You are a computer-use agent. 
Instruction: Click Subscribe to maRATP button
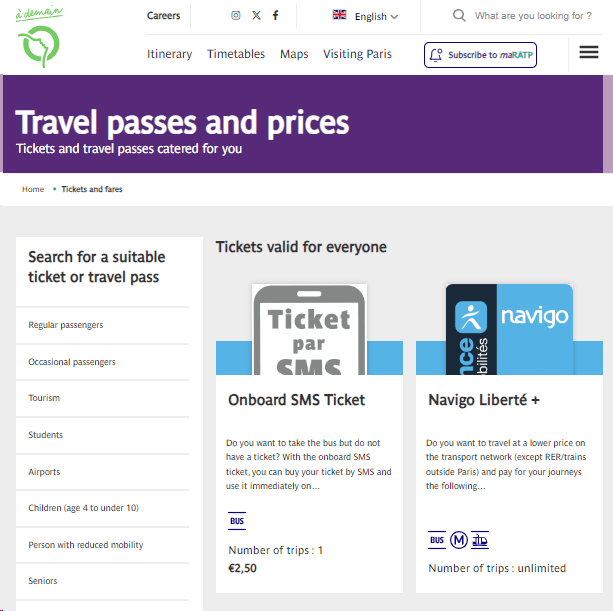click(x=480, y=55)
